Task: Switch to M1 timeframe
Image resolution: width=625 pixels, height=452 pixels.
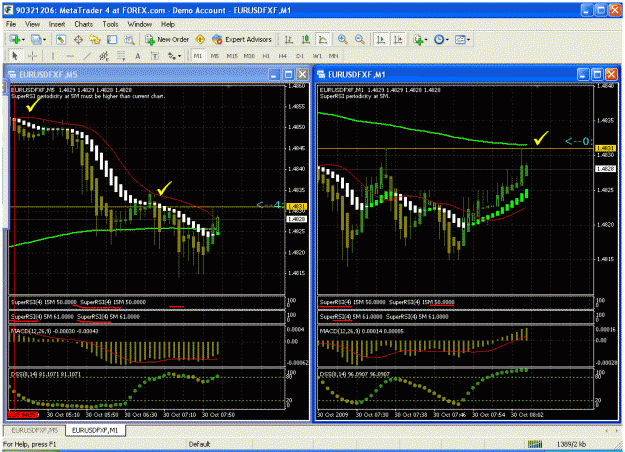Action: coord(198,56)
